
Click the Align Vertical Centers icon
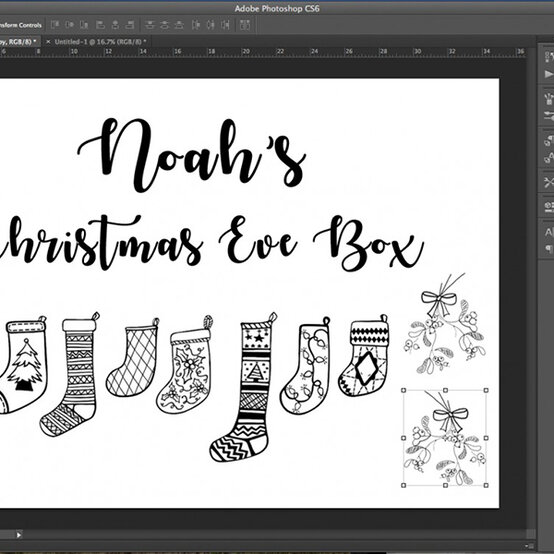tap(70, 25)
